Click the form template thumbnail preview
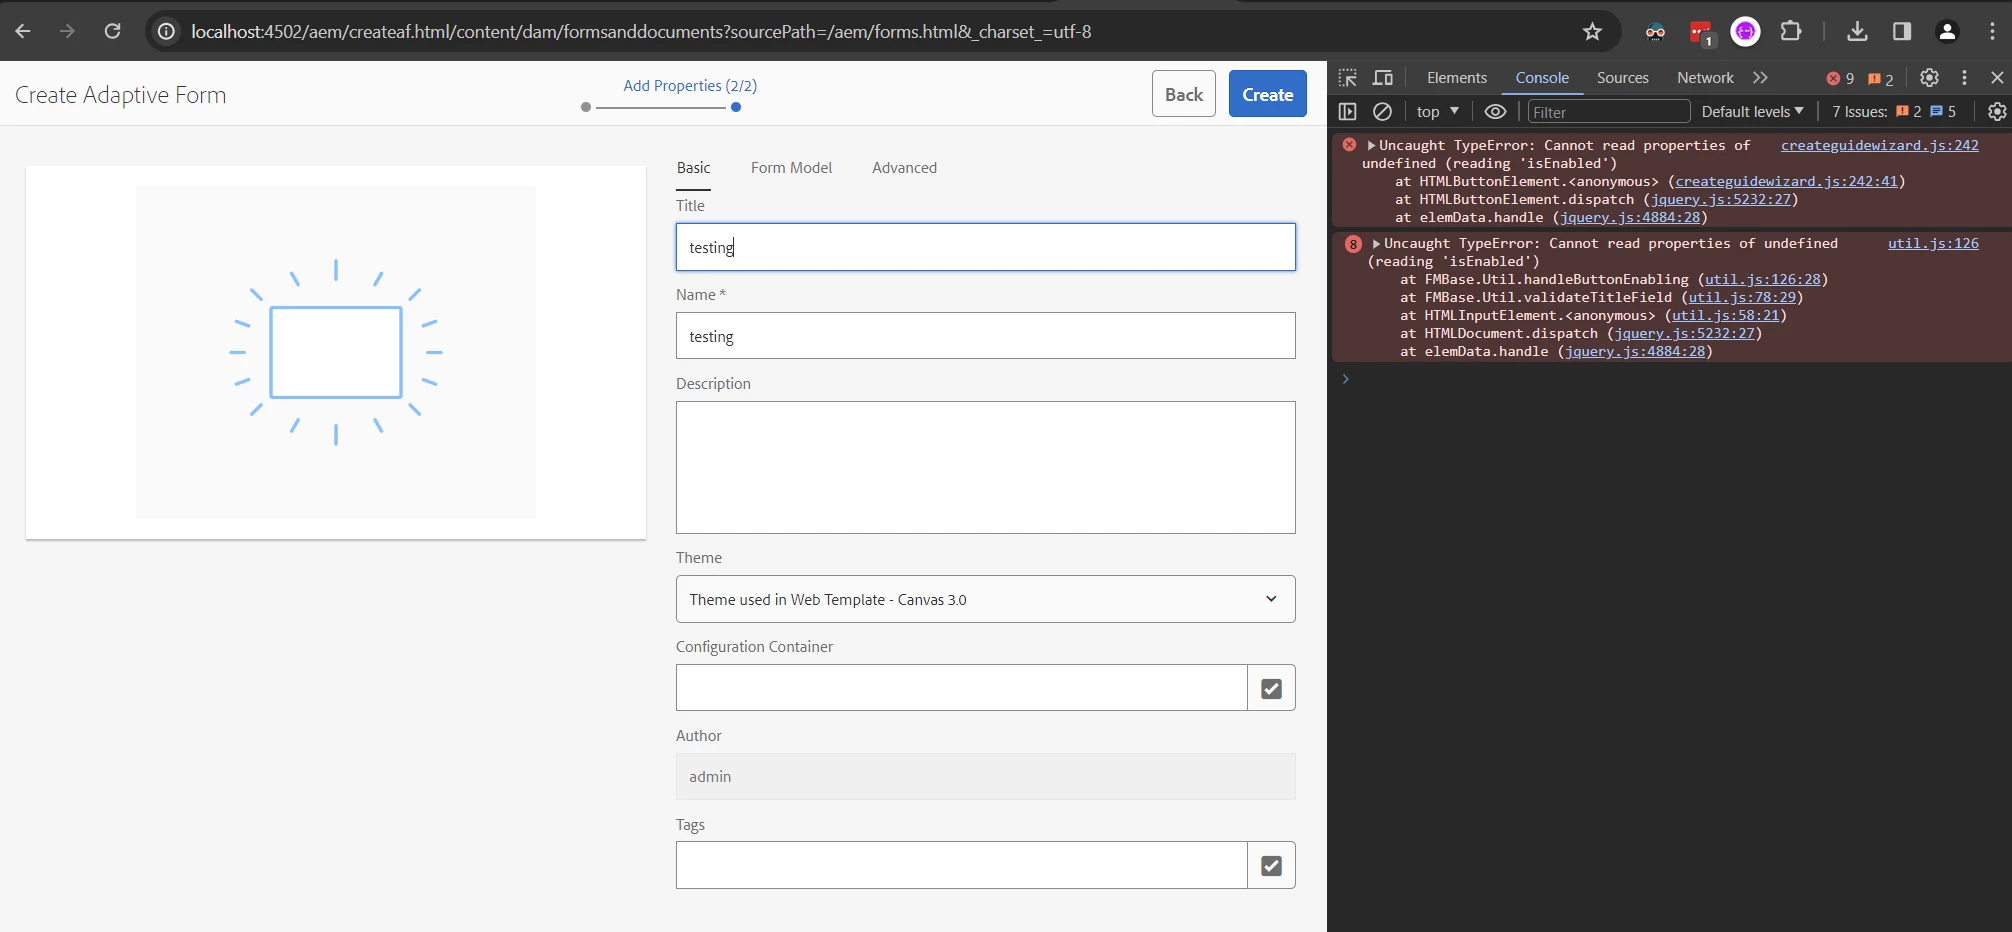2012x932 pixels. click(336, 352)
